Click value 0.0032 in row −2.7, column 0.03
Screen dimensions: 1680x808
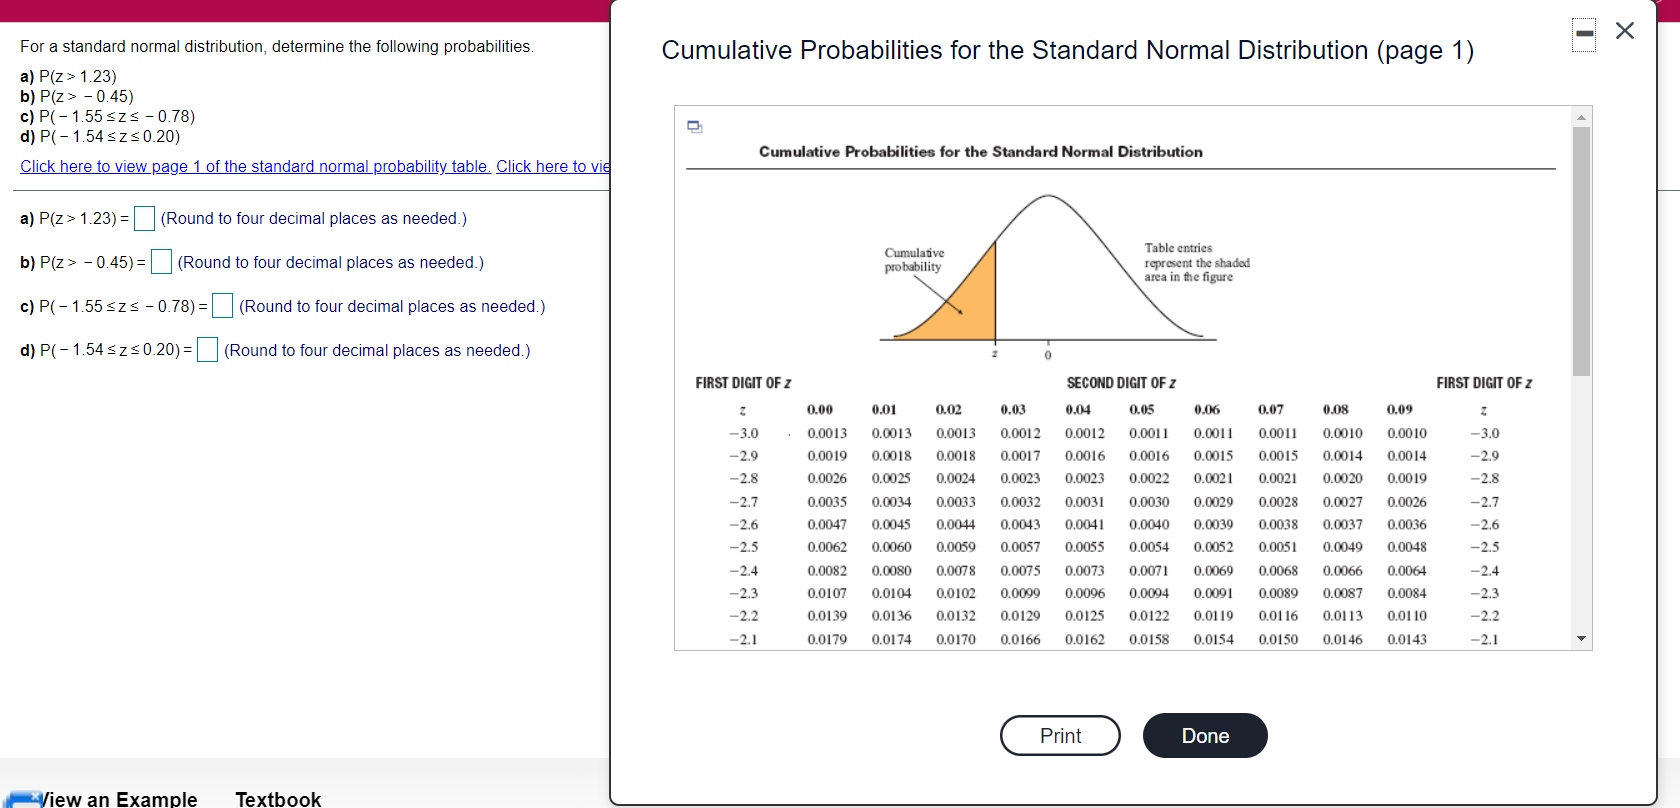(1020, 502)
